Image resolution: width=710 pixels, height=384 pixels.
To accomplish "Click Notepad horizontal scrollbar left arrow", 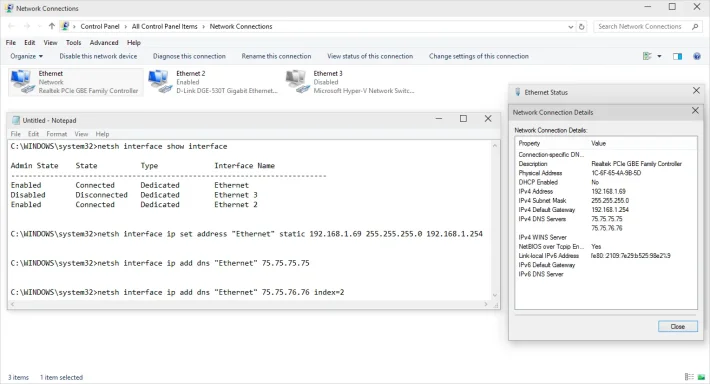I will point(13,304).
